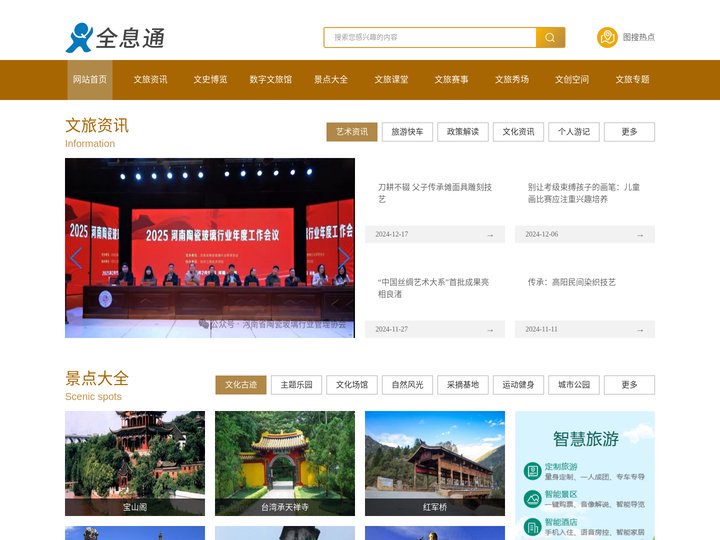Open the 台湾承天禅寺 thumbnail

pos(285,463)
